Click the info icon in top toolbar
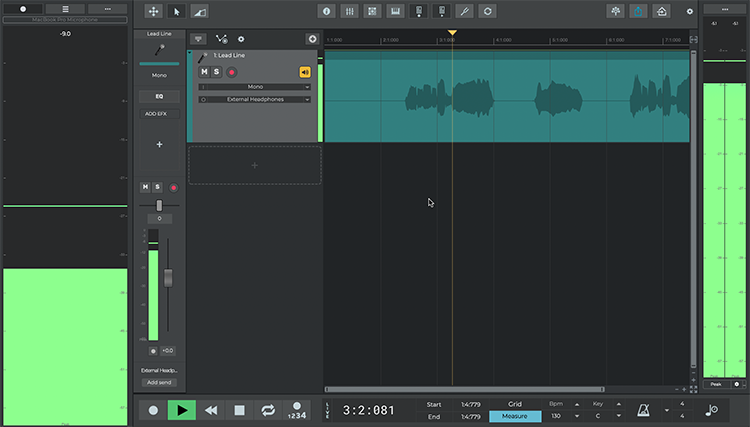750x427 pixels. point(327,11)
